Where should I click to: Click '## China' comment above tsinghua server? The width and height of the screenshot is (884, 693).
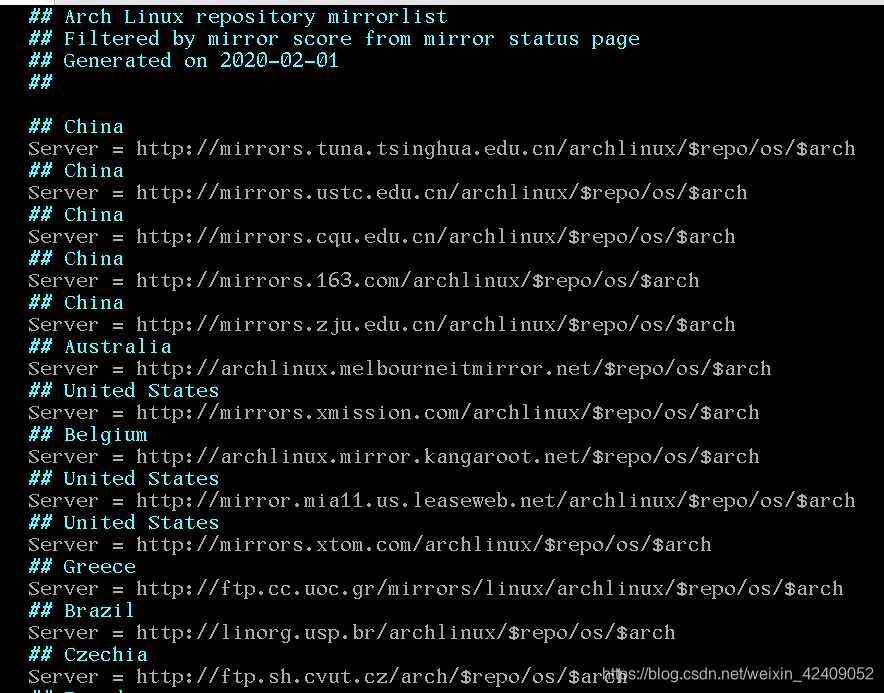(x=76, y=127)
